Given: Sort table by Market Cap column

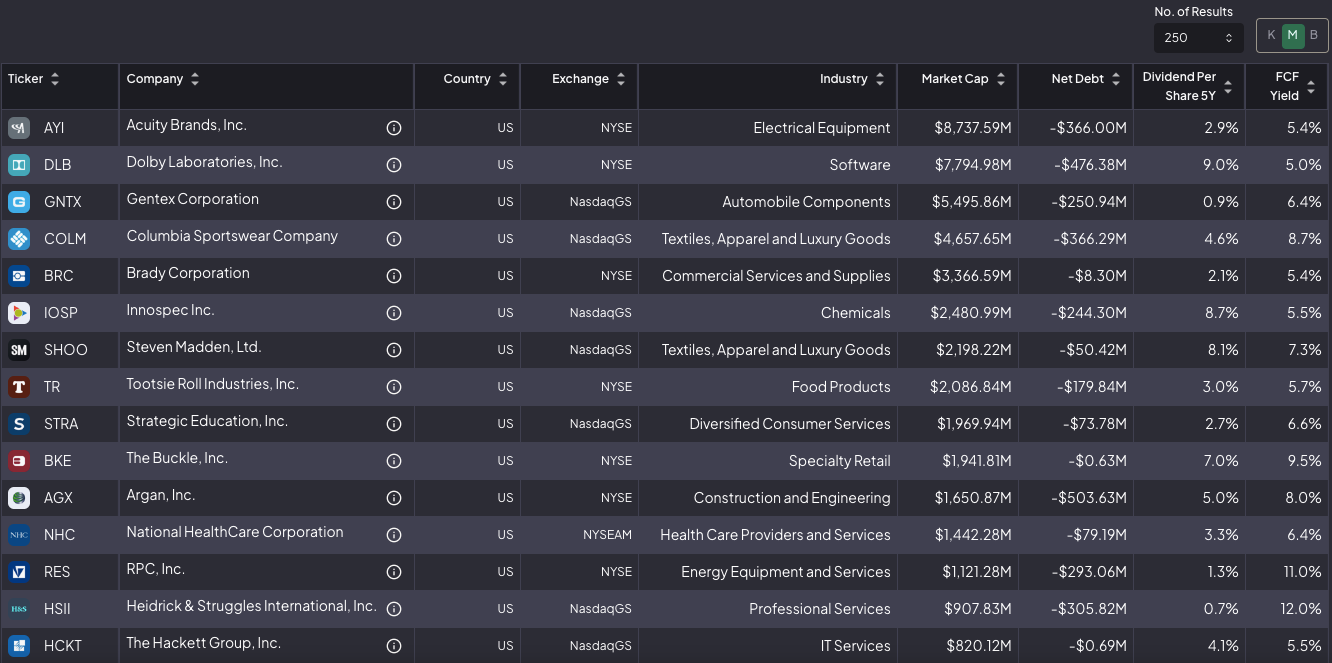Looking at the screenshot, I should point(1000,79).
